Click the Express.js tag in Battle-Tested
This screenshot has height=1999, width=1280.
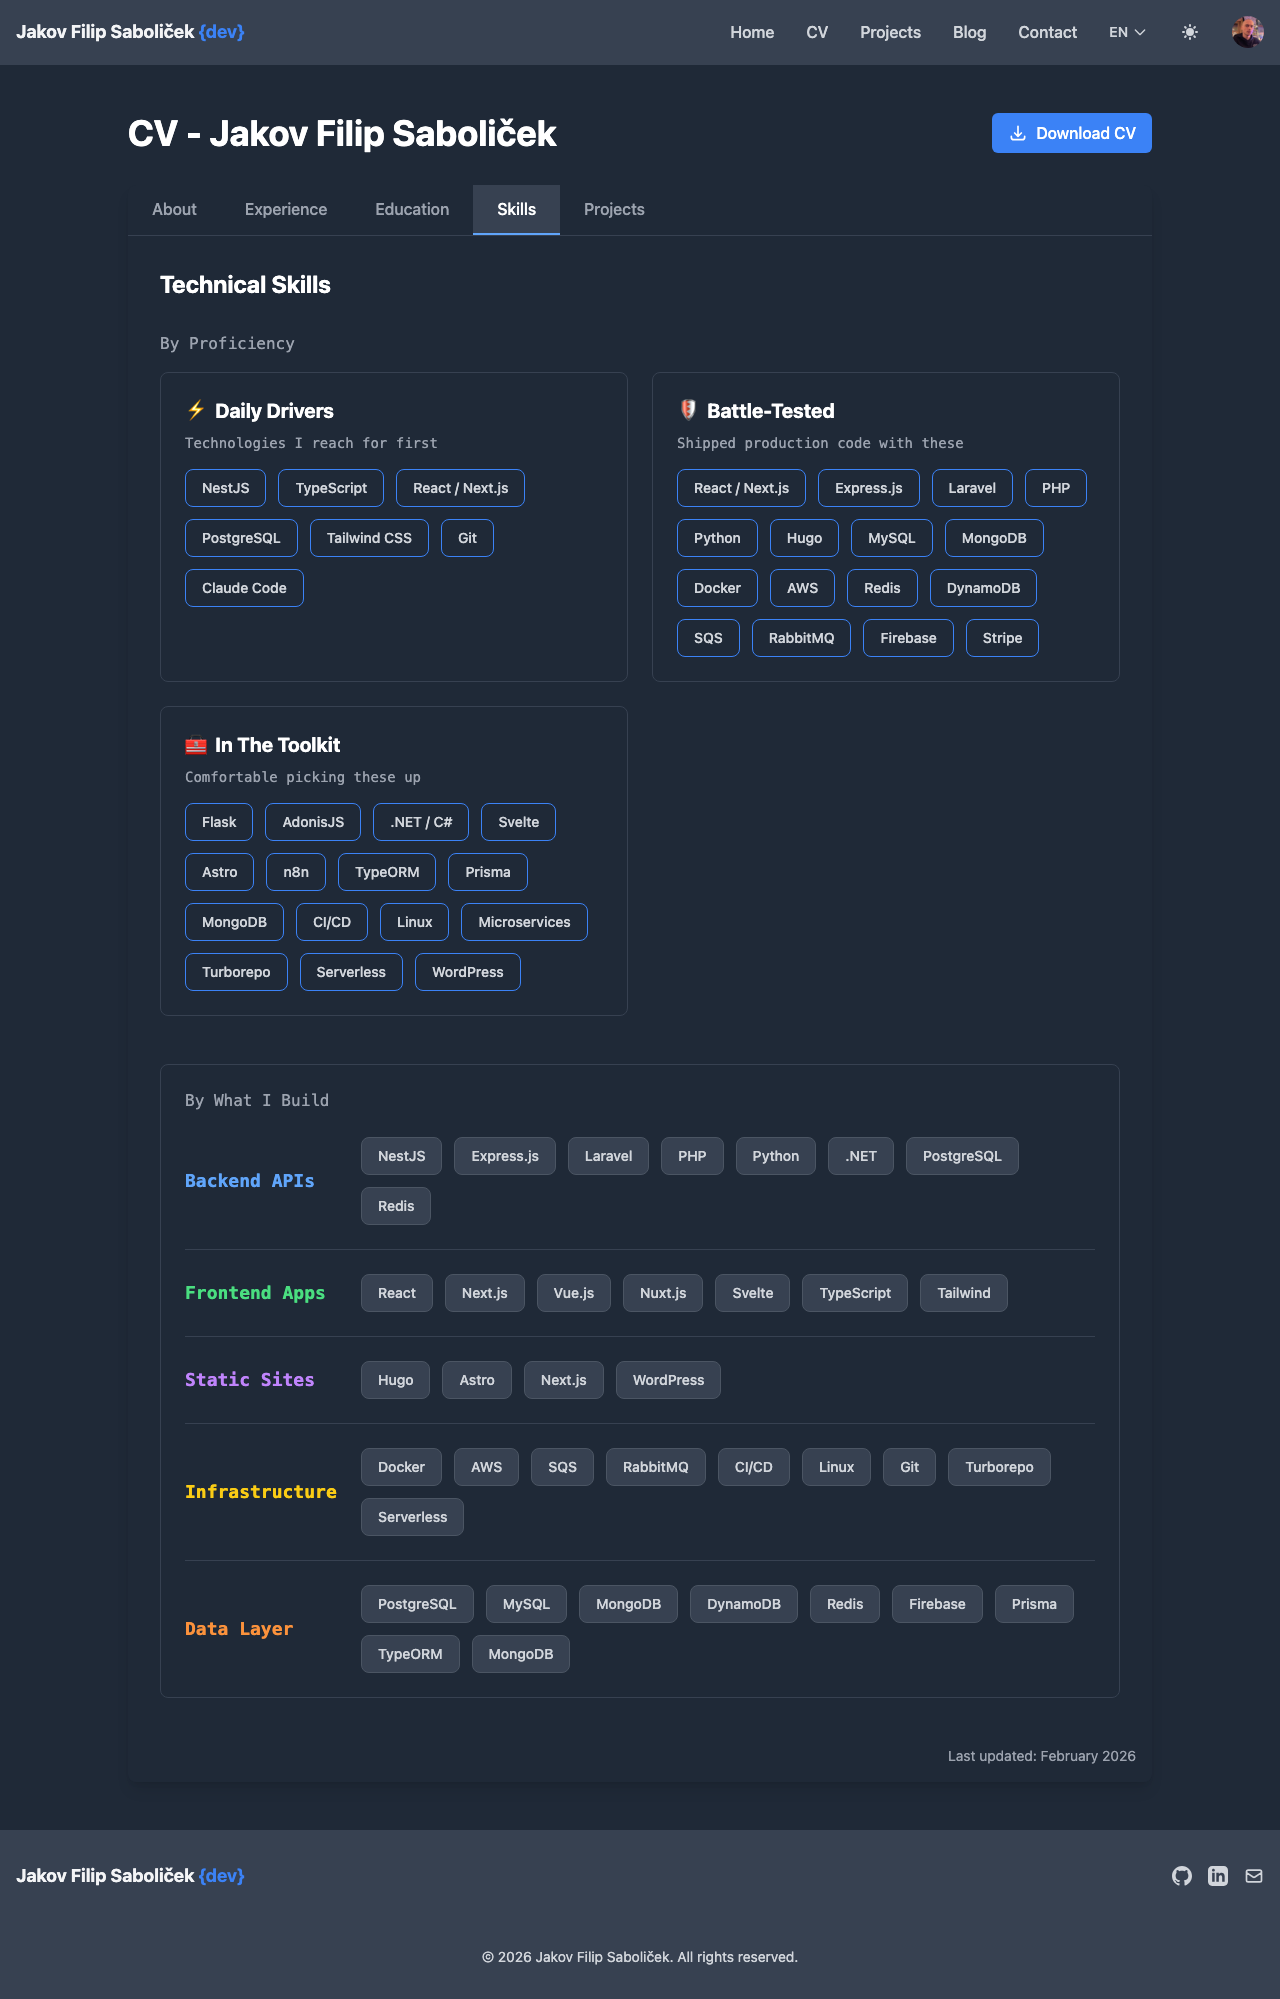click(x=869, y=488)
